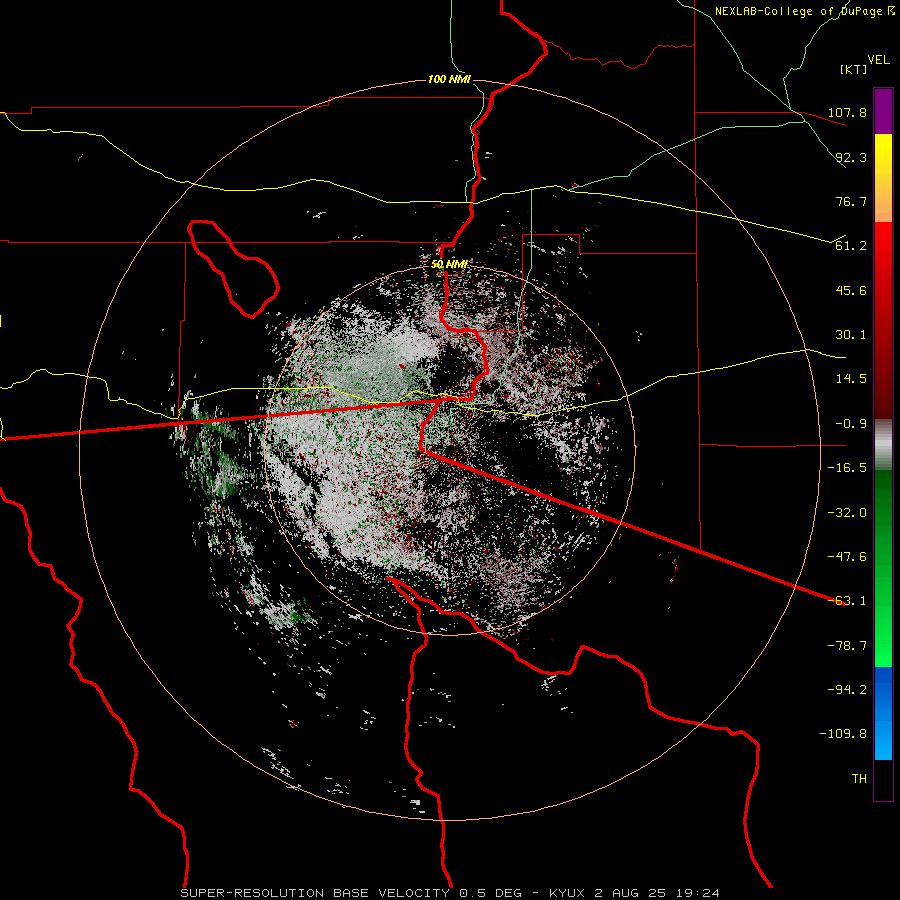Screen dimensions: 900x900
Task: Click the 61.2 velocity scale value
Action: 851,246
